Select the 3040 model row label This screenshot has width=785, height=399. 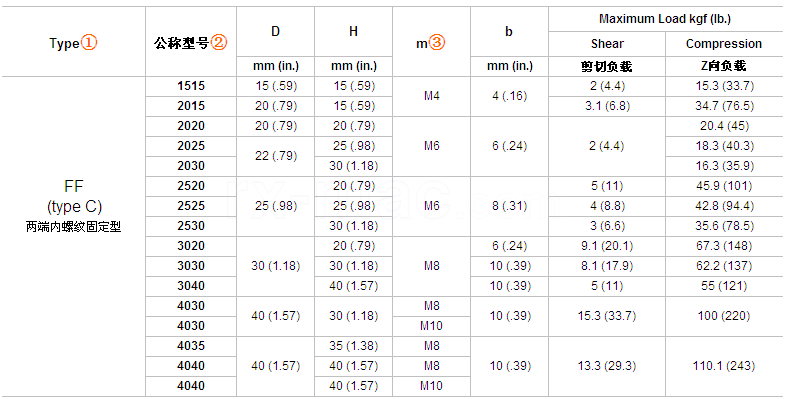[x=191, y=286]
